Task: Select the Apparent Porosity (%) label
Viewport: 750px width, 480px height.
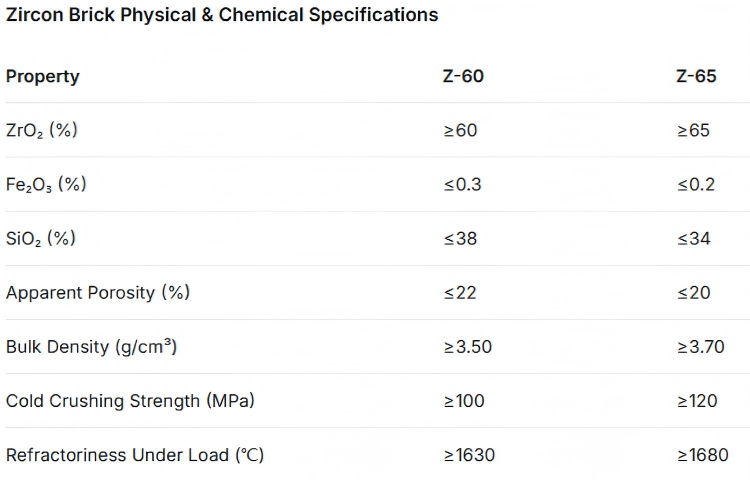Action: point(98,292)
